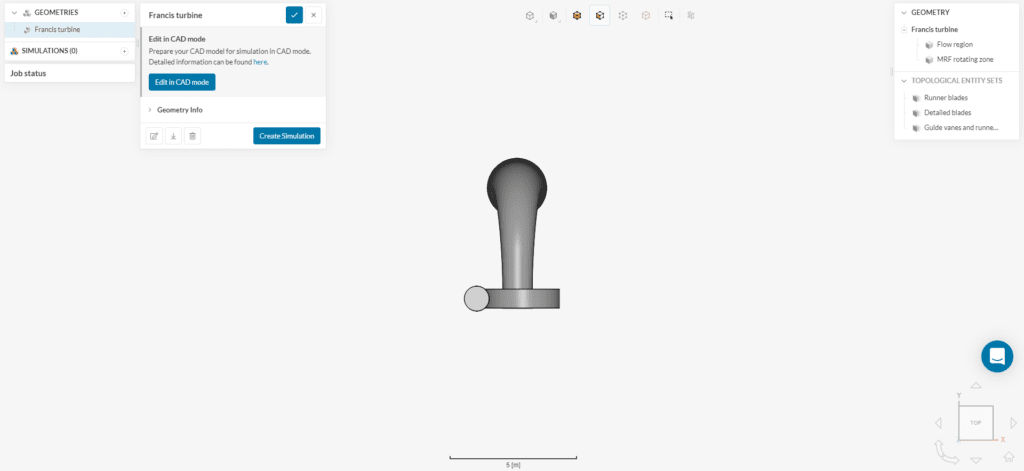
Task: Add a new simulation with plus icon
Action: coord(124,51)
